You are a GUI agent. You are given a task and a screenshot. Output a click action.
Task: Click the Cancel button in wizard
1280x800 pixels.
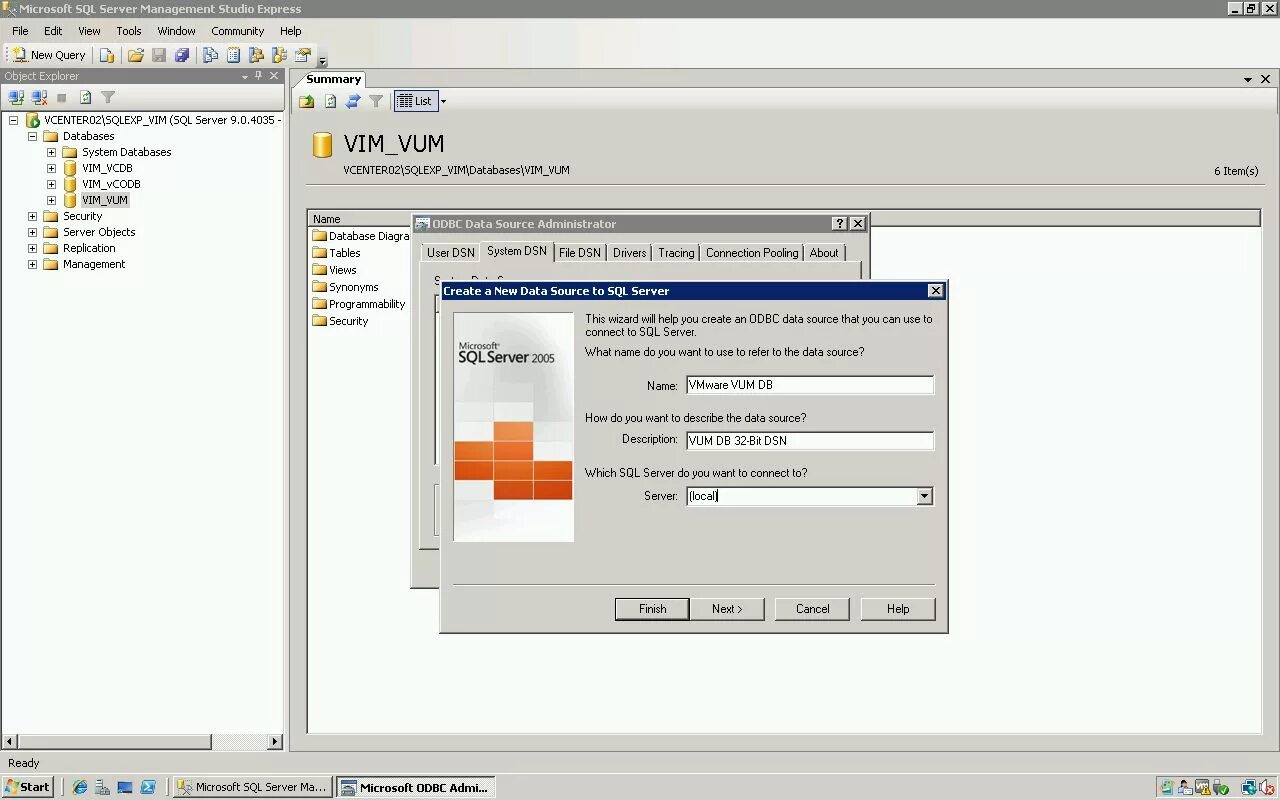(812, 609)
